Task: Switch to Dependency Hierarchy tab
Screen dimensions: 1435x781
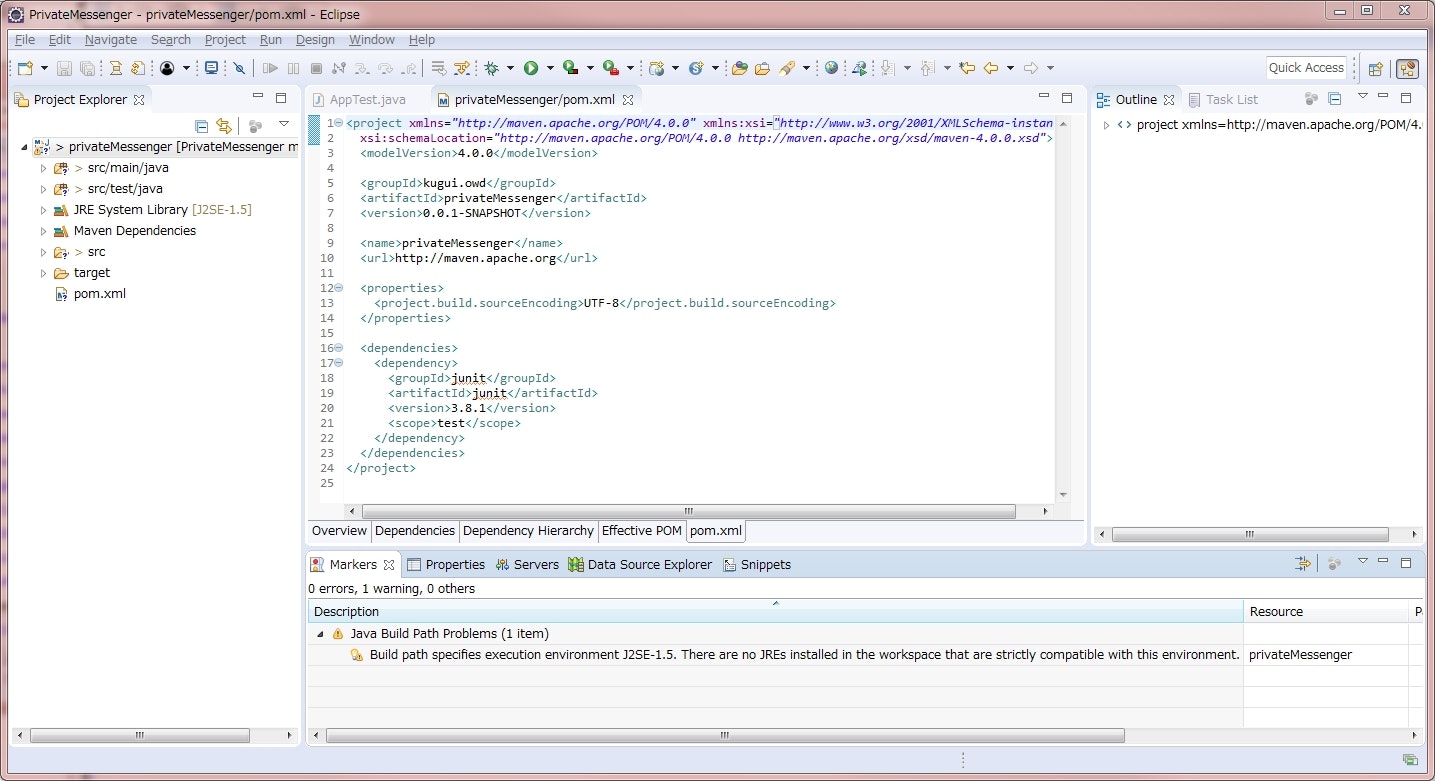Action: pyautogui.click(x=529, y=531)
